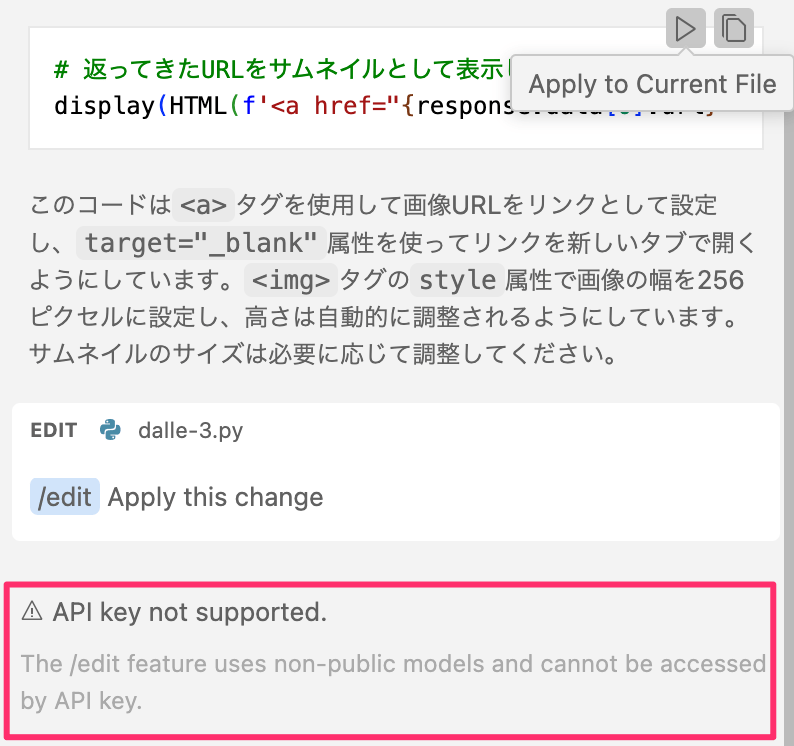Viewport: 794px width, 746px height.
Task: Click the EDIT label in the message header
Action: coord(54,431)
